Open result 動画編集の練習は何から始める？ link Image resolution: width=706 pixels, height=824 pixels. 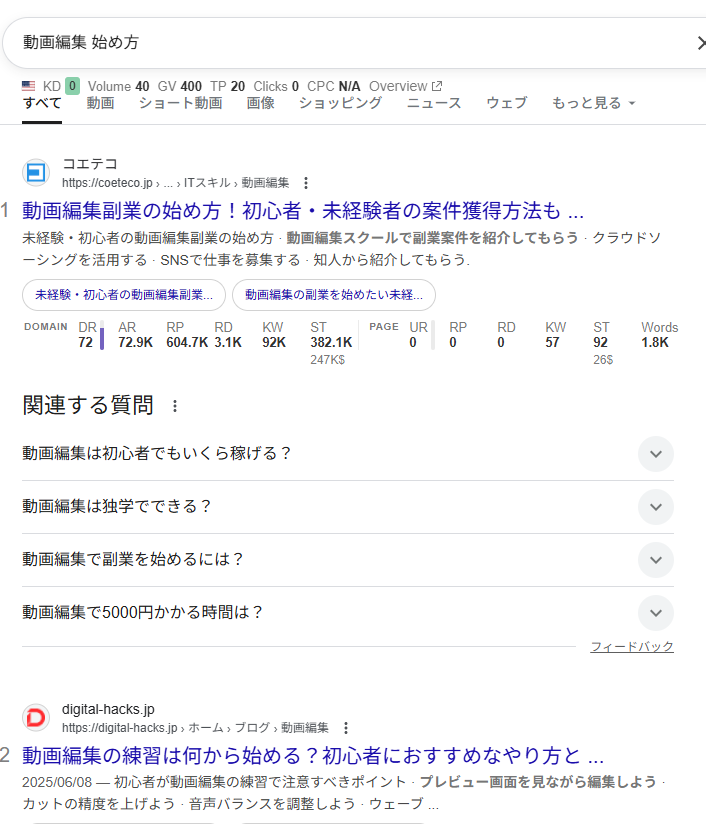(312, 755)
